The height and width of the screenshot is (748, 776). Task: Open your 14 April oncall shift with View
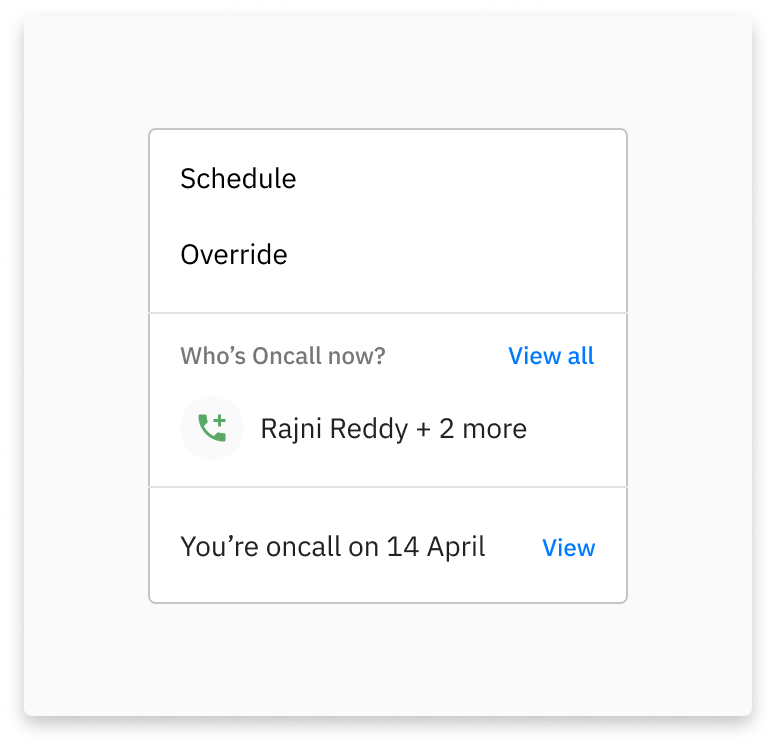pos(568,548)
